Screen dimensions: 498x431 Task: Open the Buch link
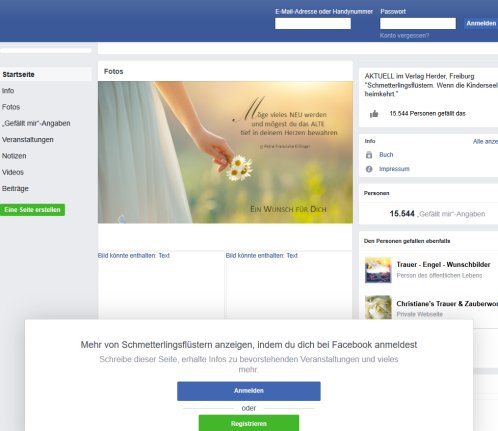point(386,155)
